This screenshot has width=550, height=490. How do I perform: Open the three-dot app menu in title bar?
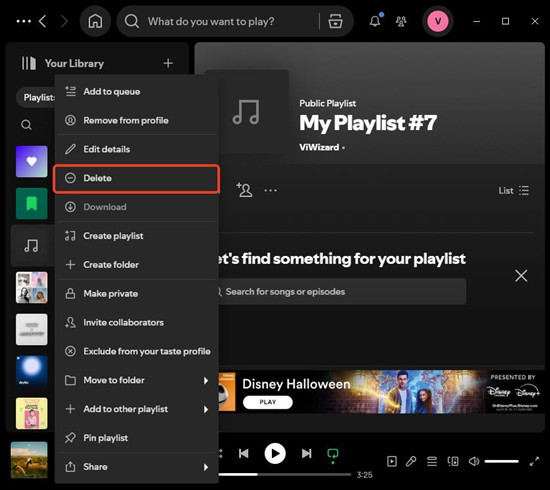click(x=24, y=21)
